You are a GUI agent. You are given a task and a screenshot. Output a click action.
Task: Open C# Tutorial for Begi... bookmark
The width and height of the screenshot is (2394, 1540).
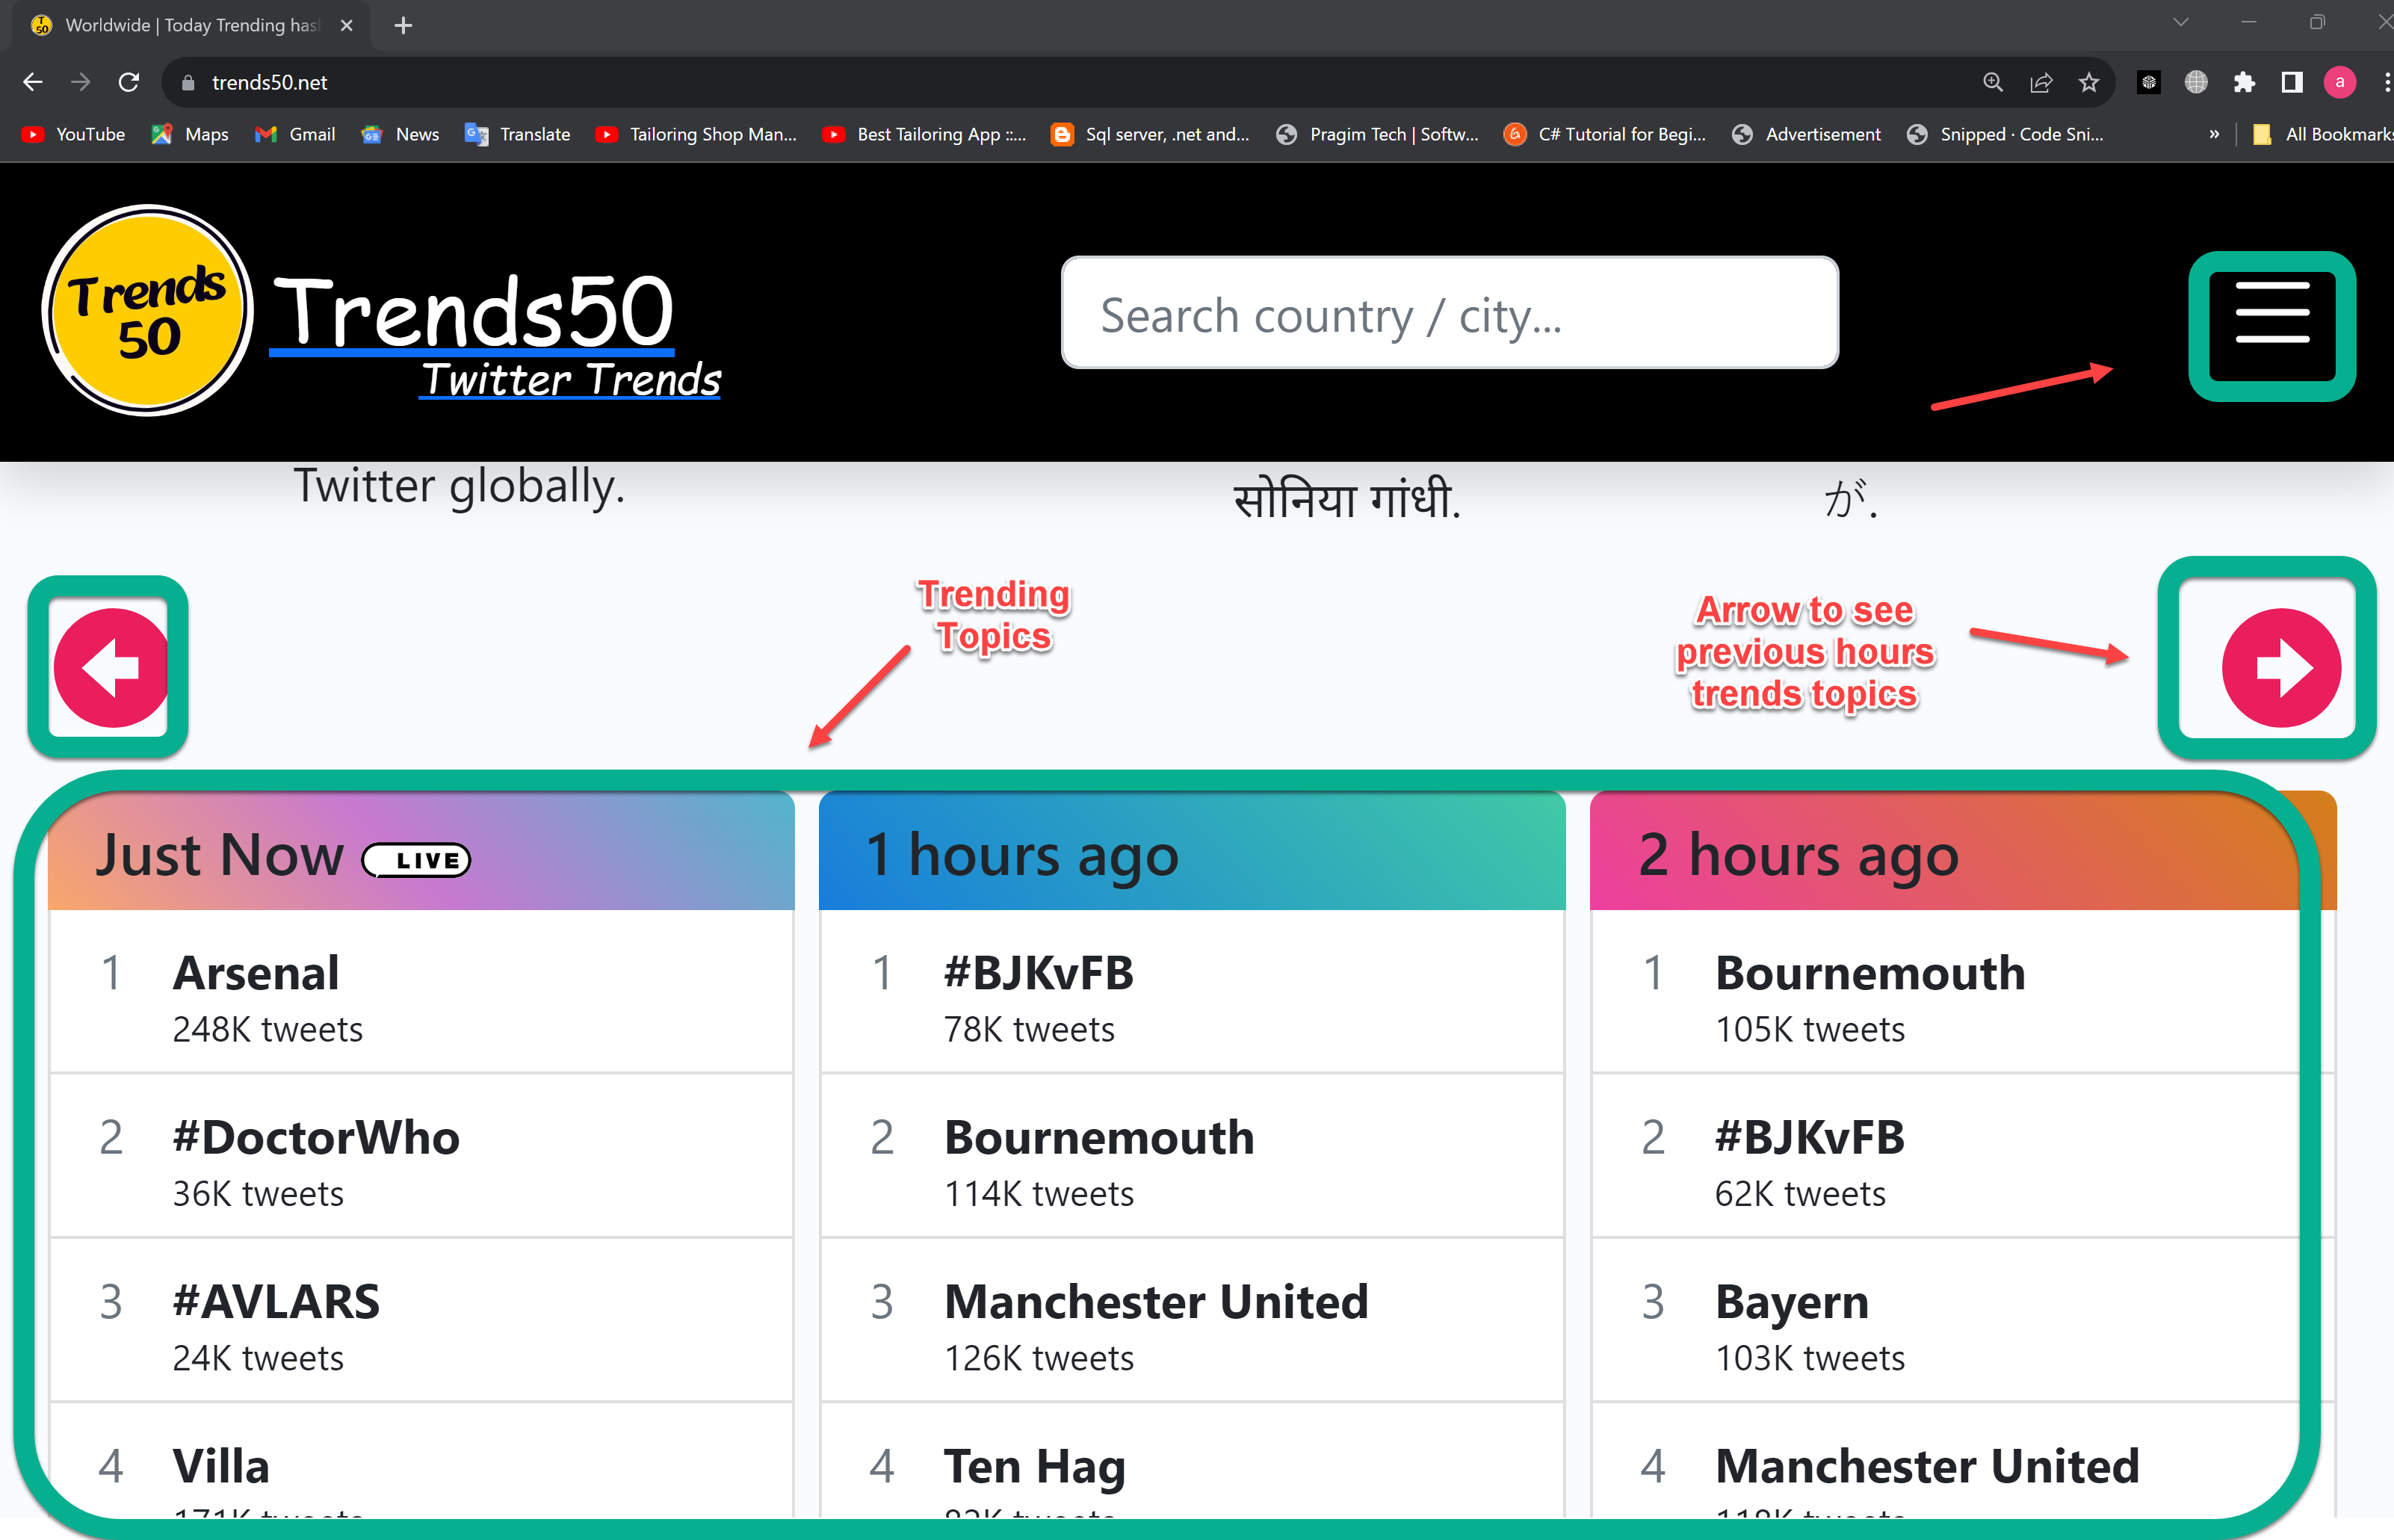tap(1605, 134)
